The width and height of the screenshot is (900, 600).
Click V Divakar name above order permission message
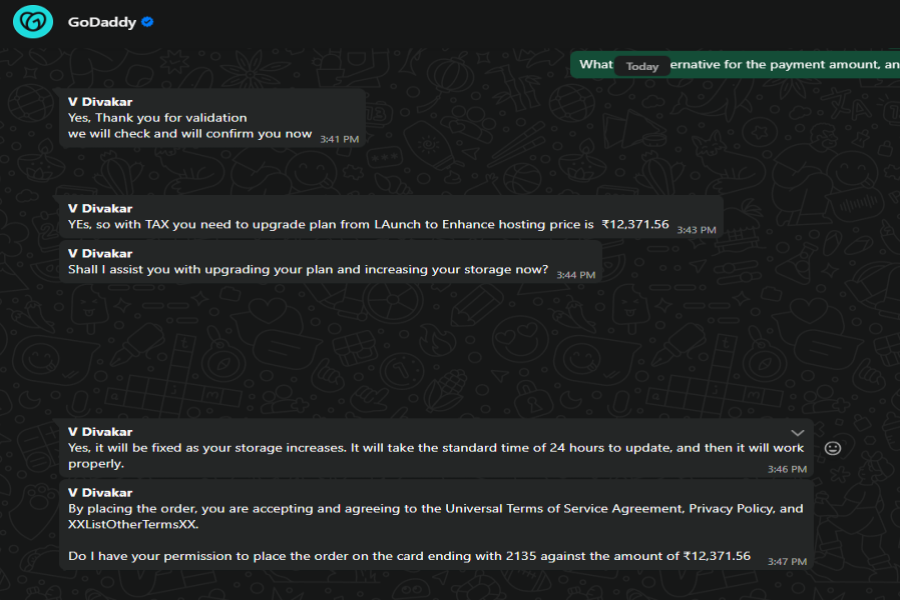100,492
